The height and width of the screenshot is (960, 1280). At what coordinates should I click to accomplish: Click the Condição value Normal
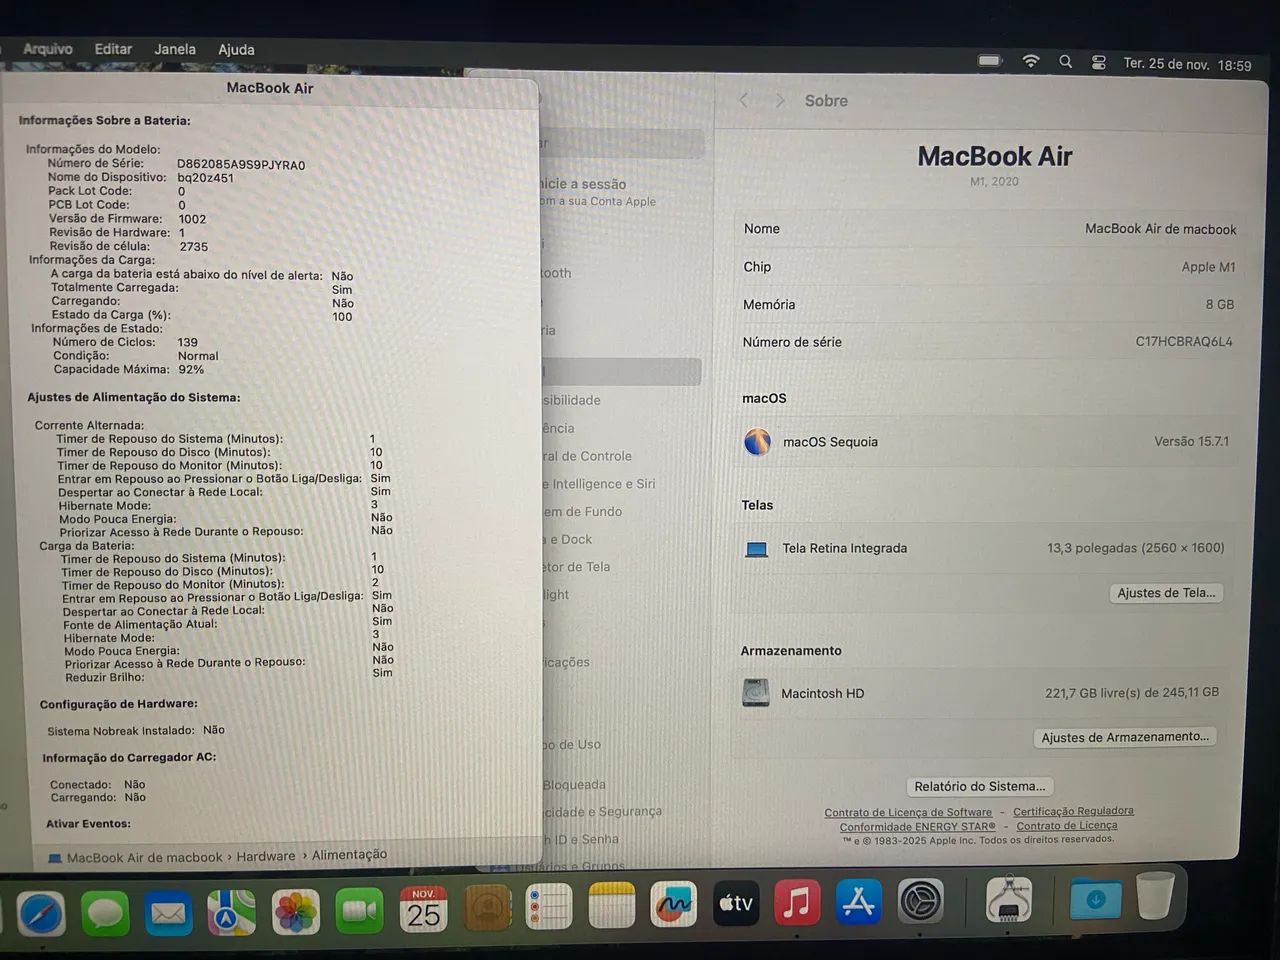[198, 356]
